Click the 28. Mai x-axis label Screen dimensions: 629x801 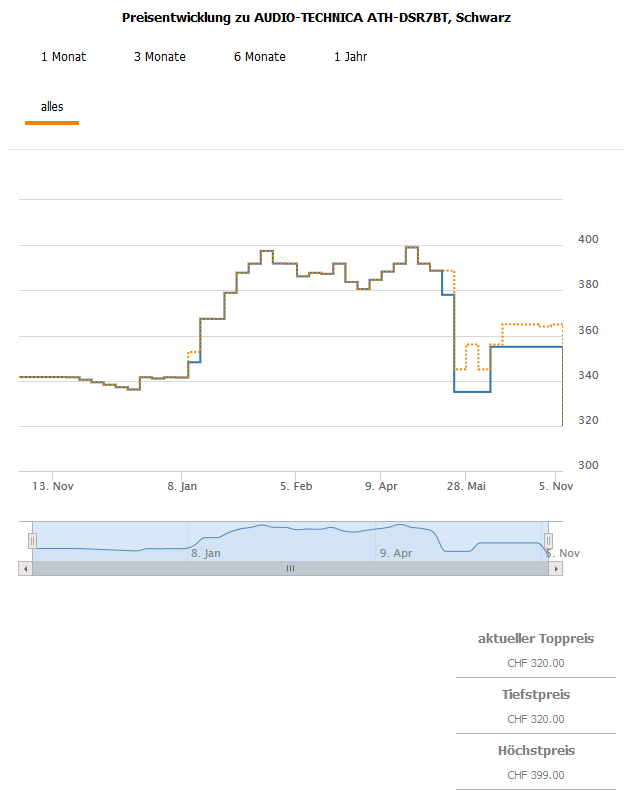pyautogui.click(x=466, y=486)
